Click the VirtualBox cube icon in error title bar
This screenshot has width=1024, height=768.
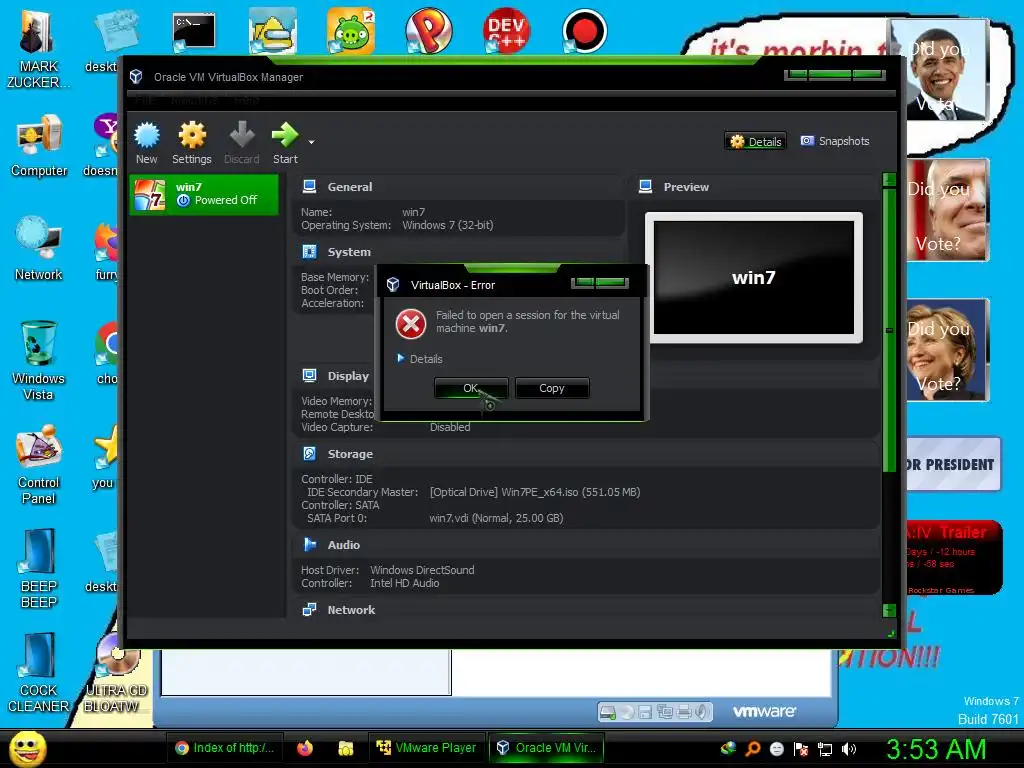tap(393, 285)
